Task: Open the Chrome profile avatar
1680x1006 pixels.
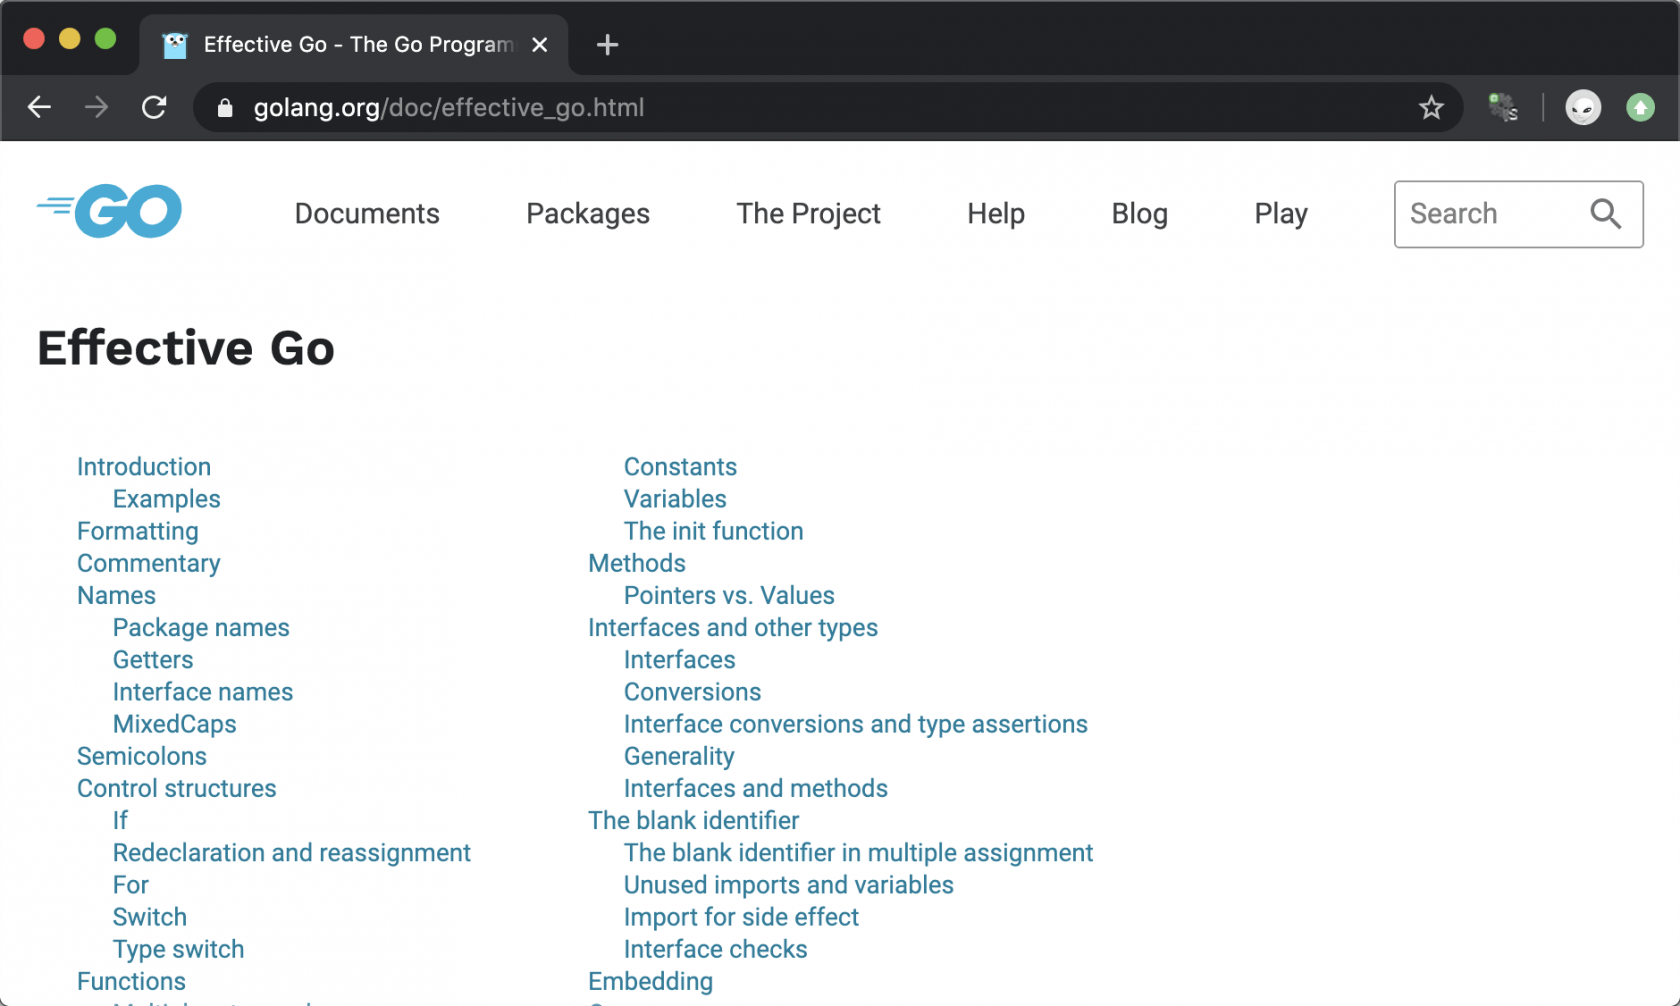Action: [1583, 107]
